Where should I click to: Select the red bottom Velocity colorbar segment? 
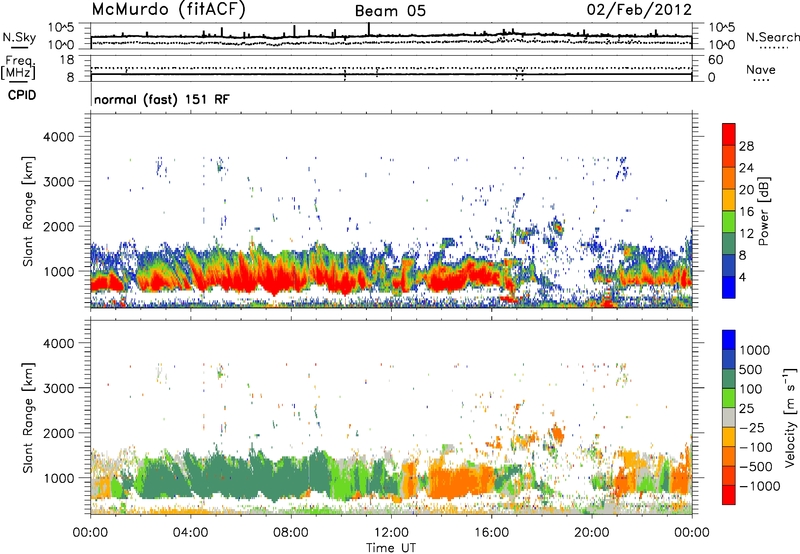pos(729,495)
